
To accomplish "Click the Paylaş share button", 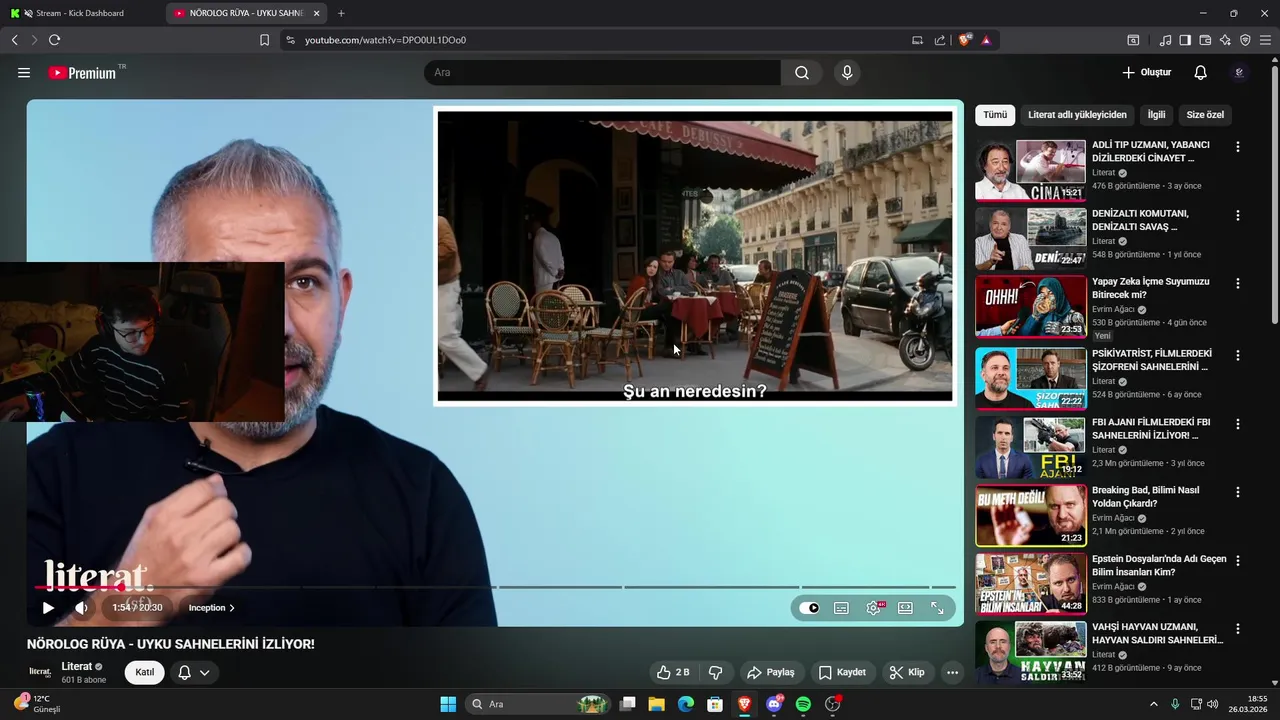I will pos(771,672).
